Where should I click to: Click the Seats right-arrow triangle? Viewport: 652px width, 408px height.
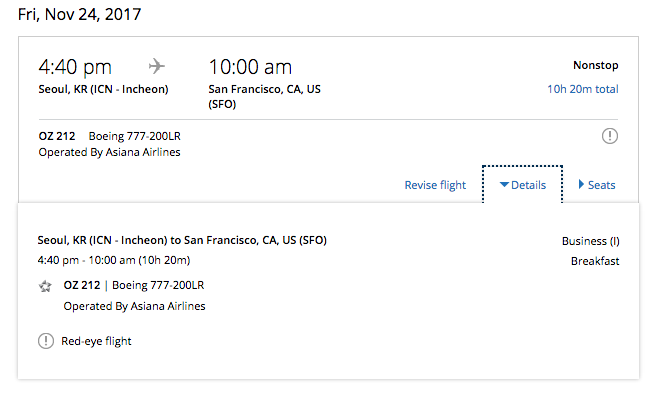click(581, 184)
